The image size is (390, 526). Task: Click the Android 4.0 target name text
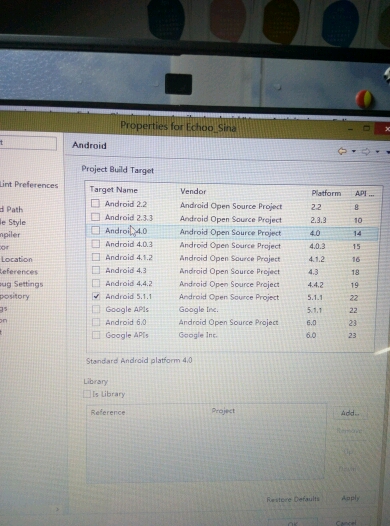(x=126, y=231)
